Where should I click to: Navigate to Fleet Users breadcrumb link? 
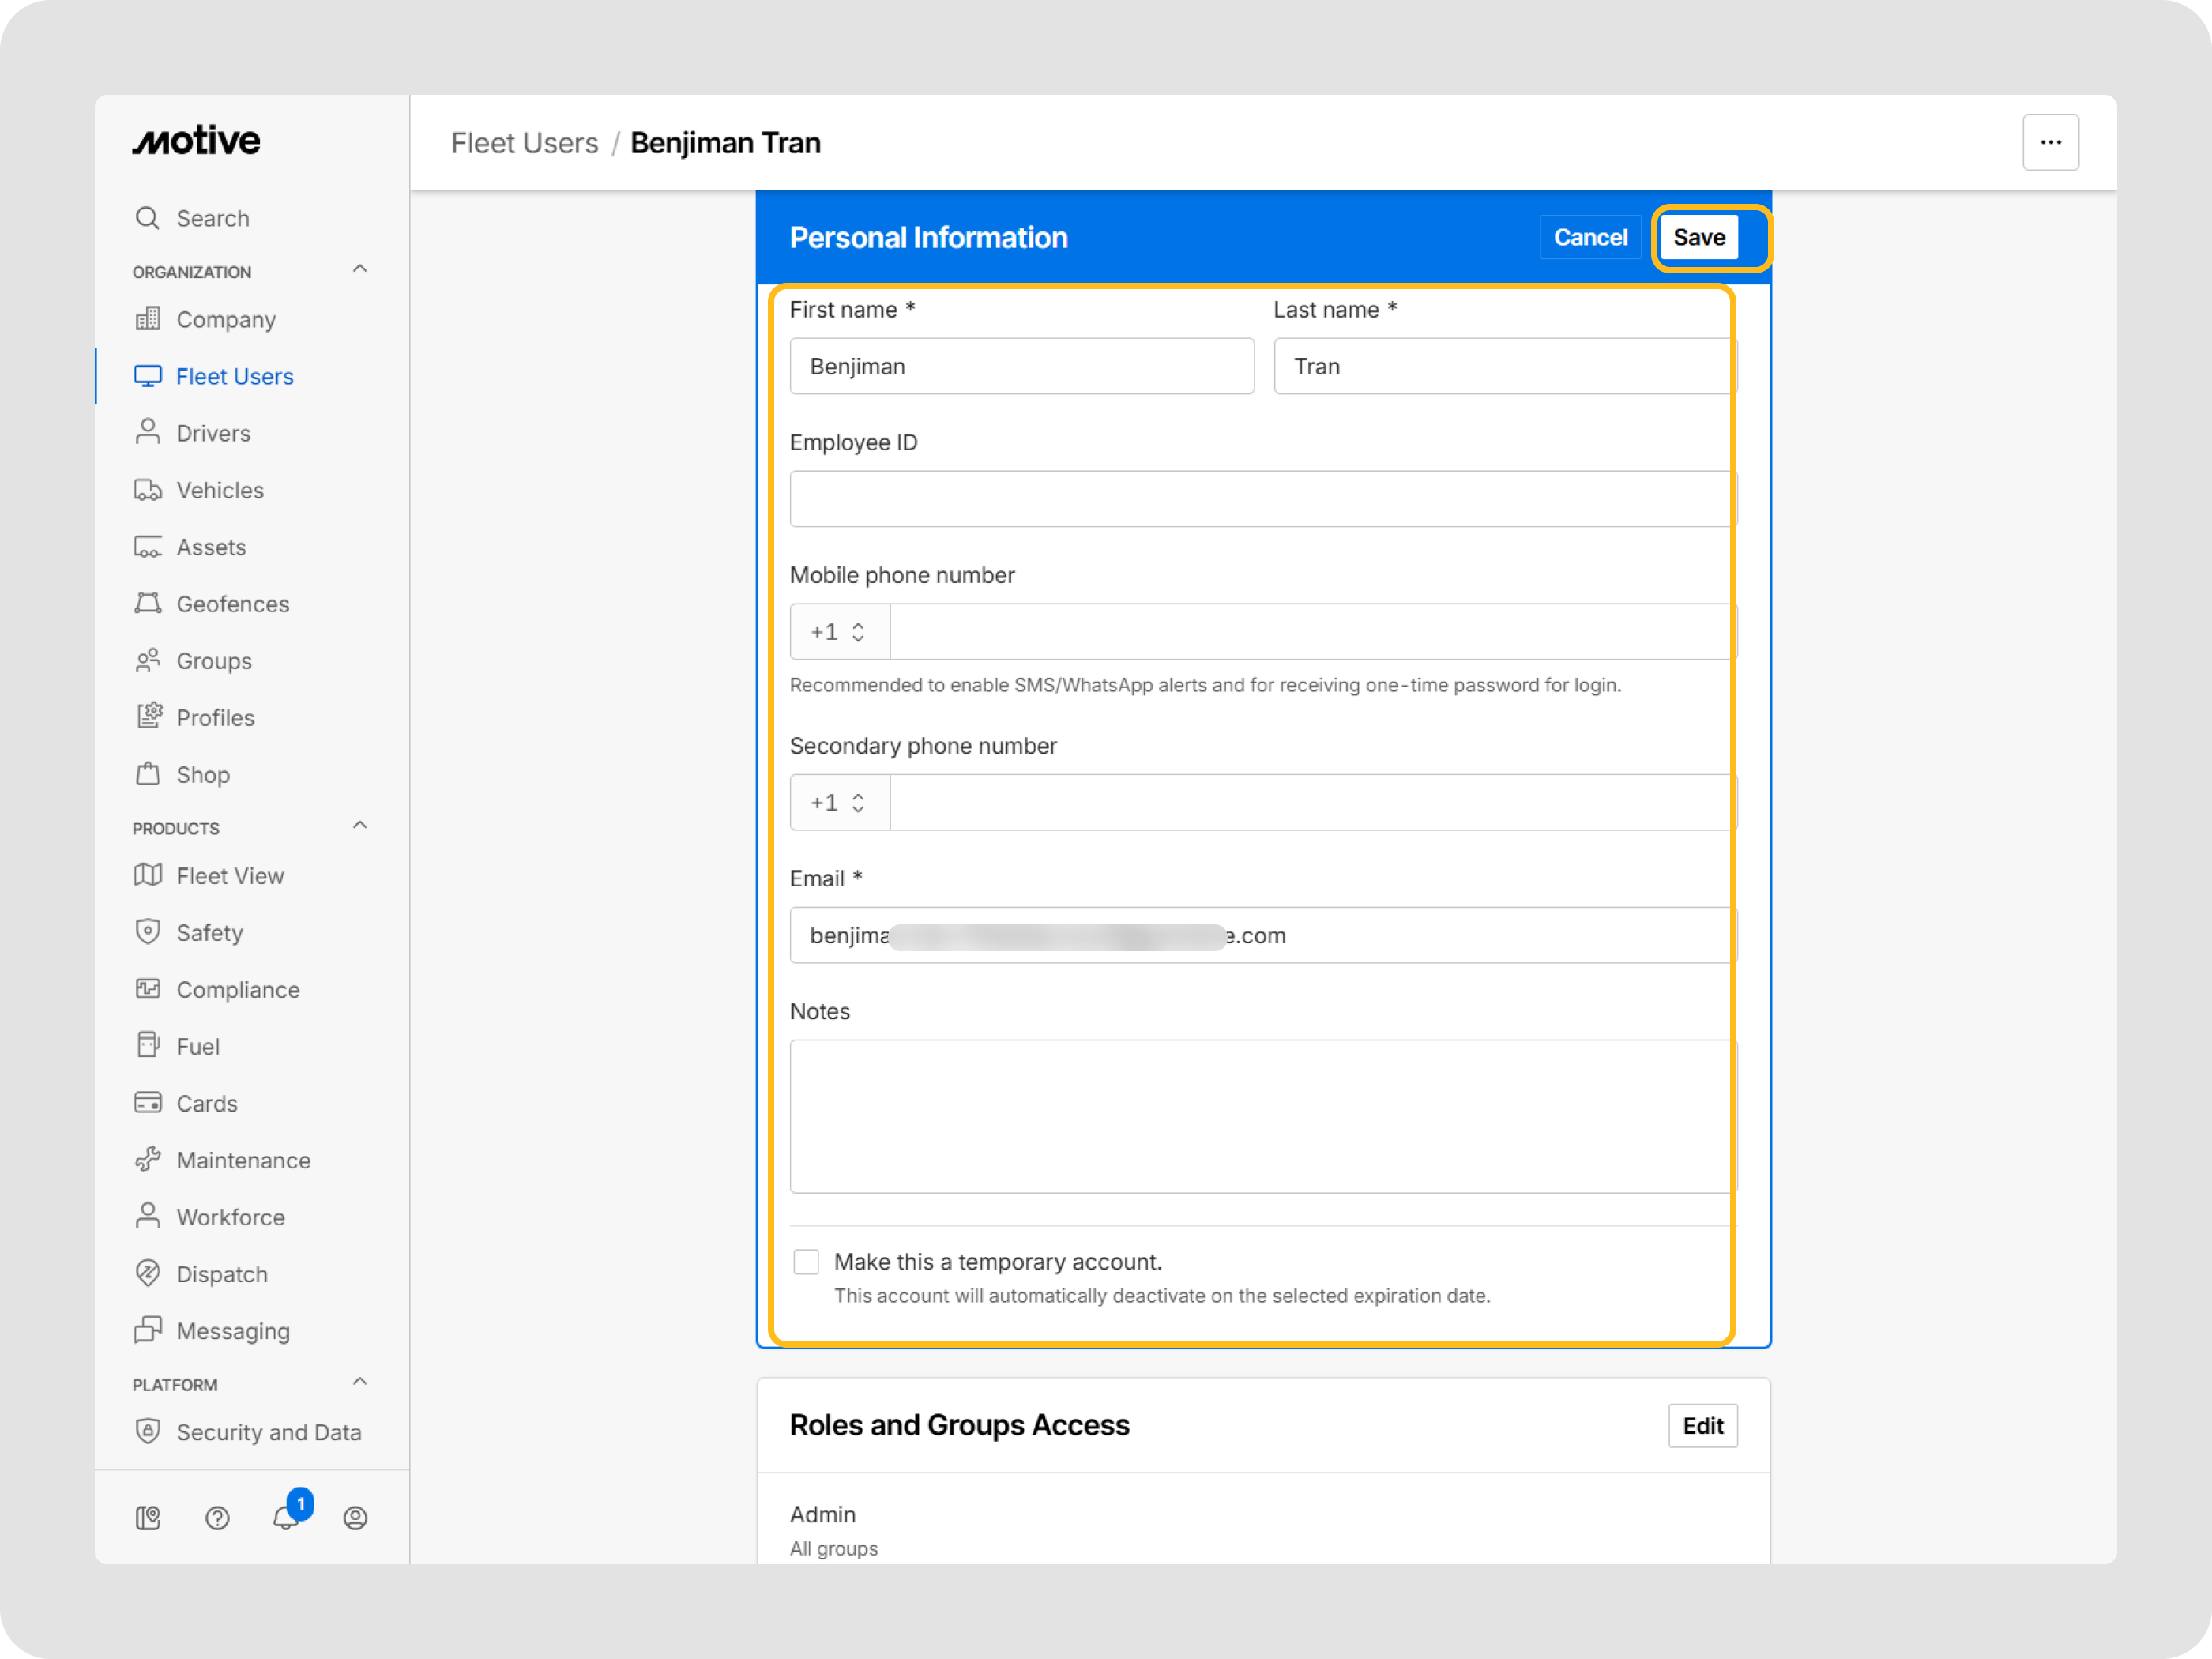click(524, 143)
